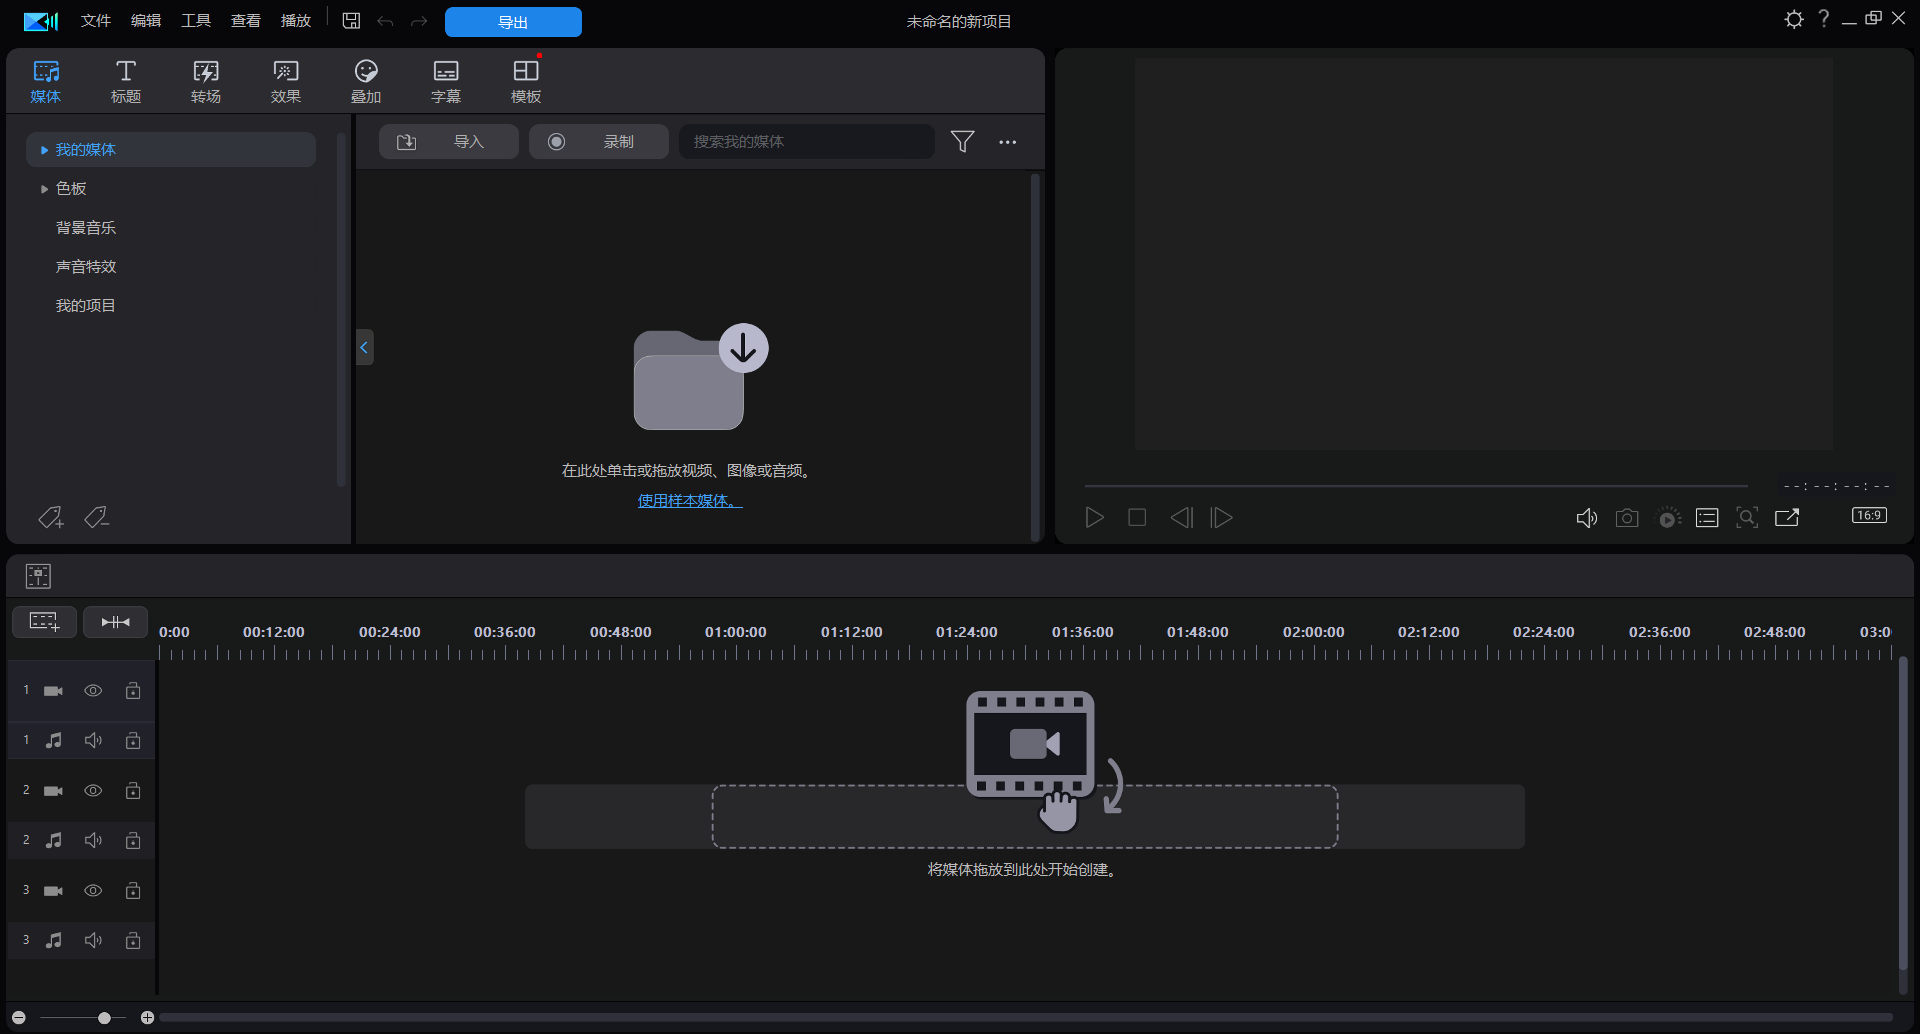
Task: Open the 播放 menu
Action: tap(296, 21)
